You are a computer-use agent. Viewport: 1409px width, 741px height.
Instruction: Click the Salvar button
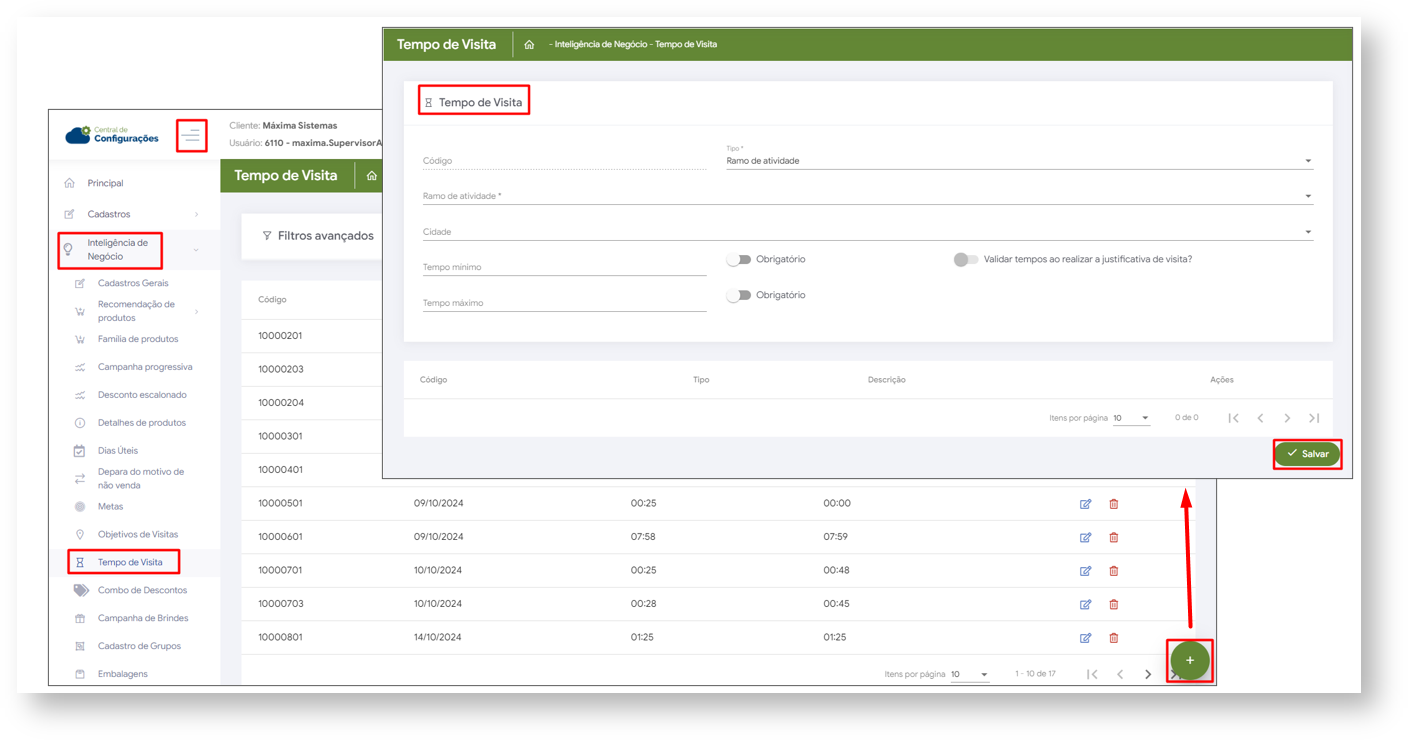tap(1307, 454)
